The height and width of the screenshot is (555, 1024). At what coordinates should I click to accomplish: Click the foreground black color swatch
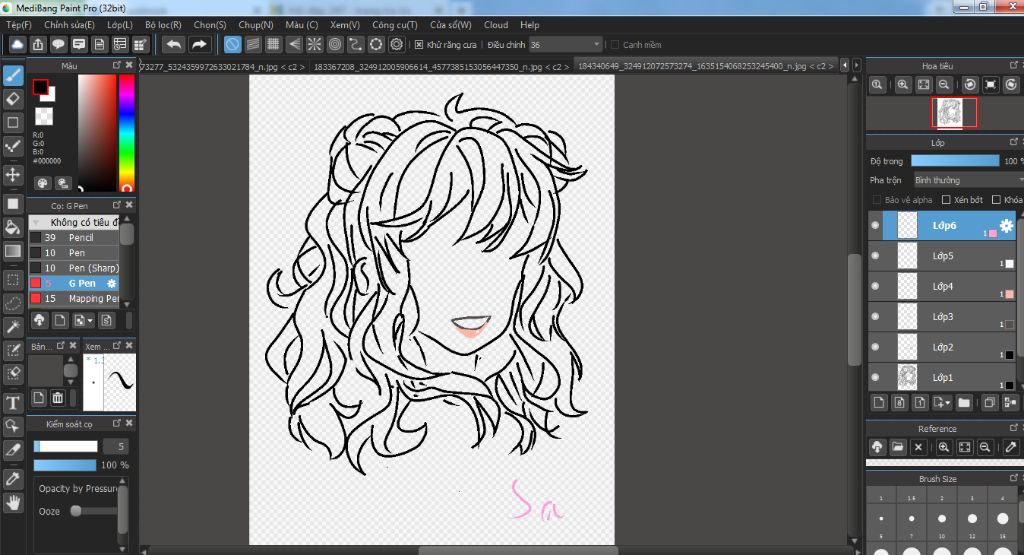pos(40,87)
